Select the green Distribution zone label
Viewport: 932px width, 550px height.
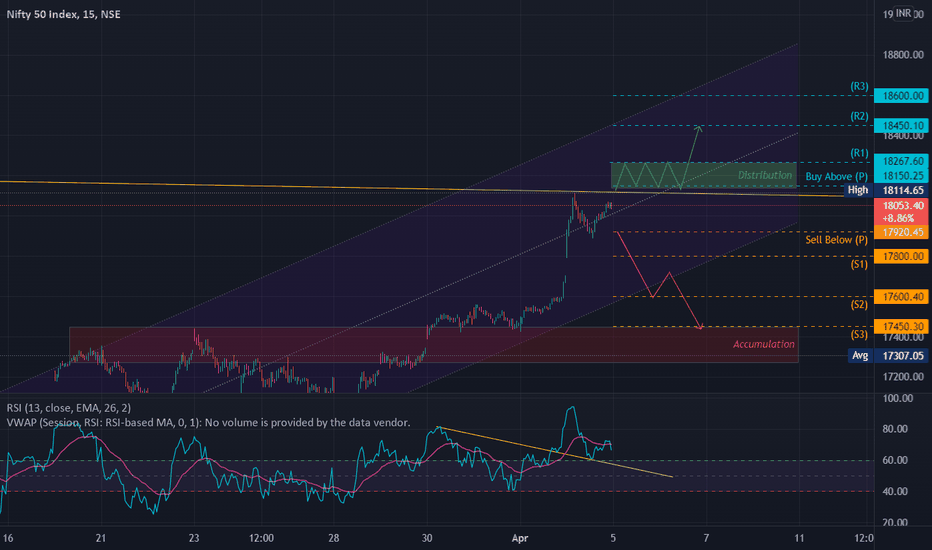point(765,175)
